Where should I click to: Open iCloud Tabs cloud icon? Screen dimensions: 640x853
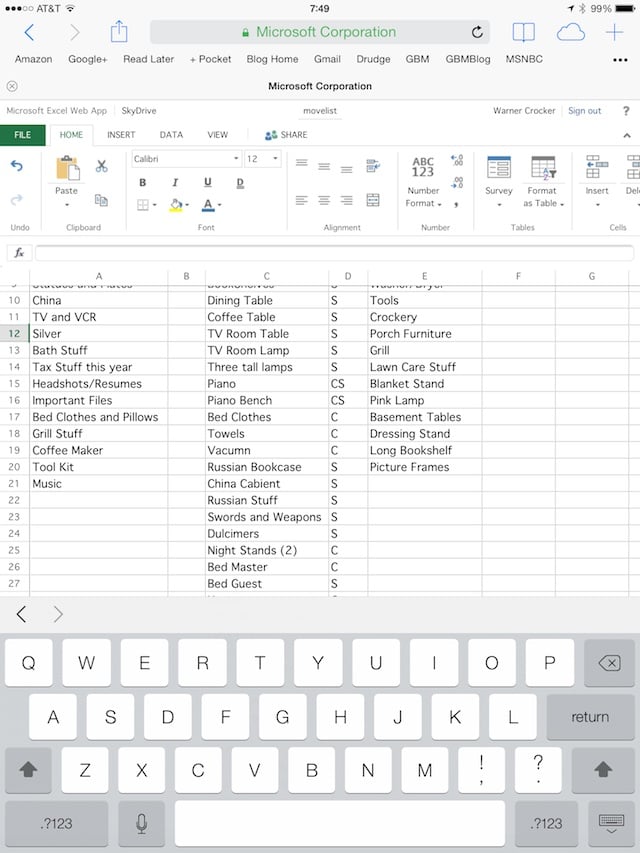coord(571,33)
